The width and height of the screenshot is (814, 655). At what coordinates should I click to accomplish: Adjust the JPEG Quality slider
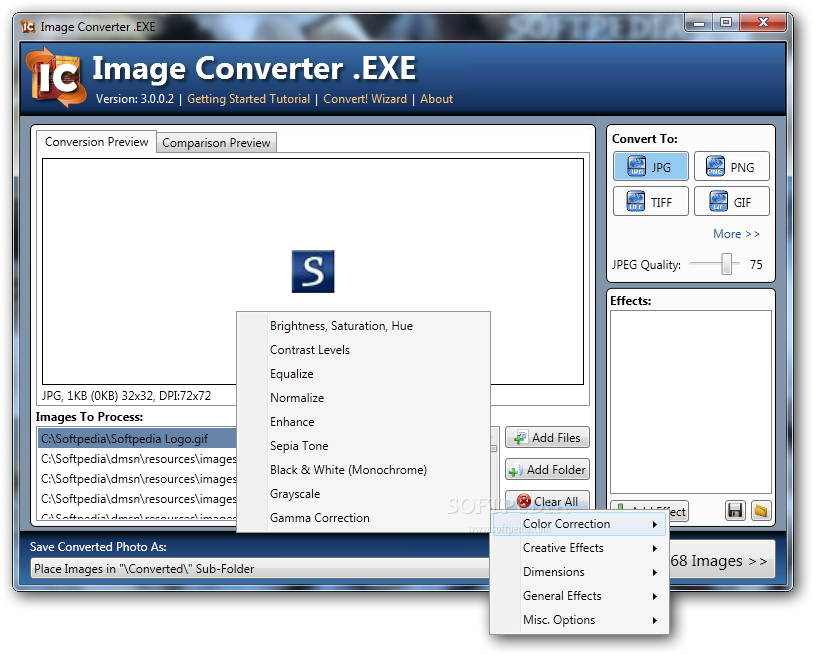(x=726, y=264)
